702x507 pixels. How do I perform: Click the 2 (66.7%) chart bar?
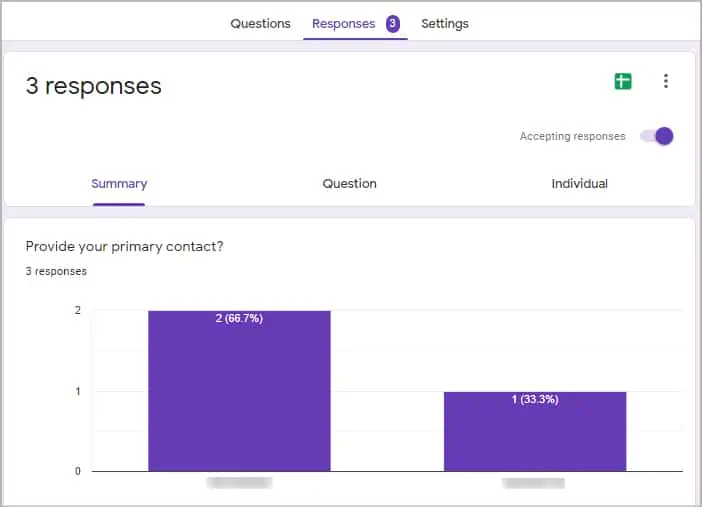(240, 391)
